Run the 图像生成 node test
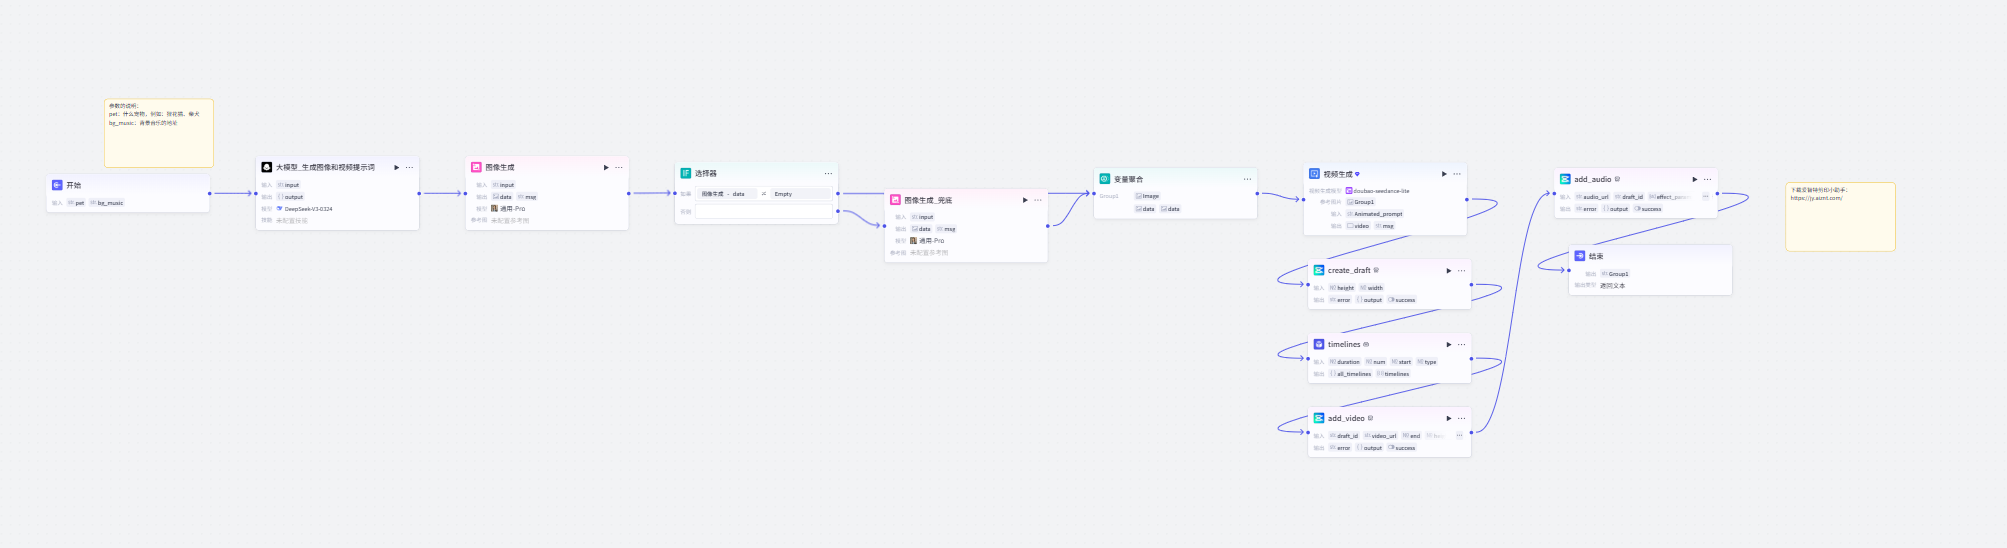This screenshot has width=2007, height=548. pyautogui.click(x=606, y=167)
